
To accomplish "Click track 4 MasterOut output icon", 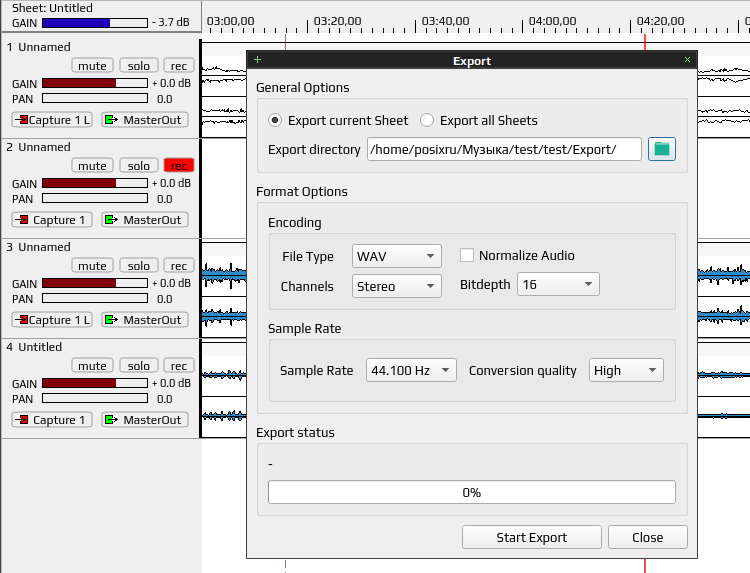I will pyautogui.click(x=111, y=419).
